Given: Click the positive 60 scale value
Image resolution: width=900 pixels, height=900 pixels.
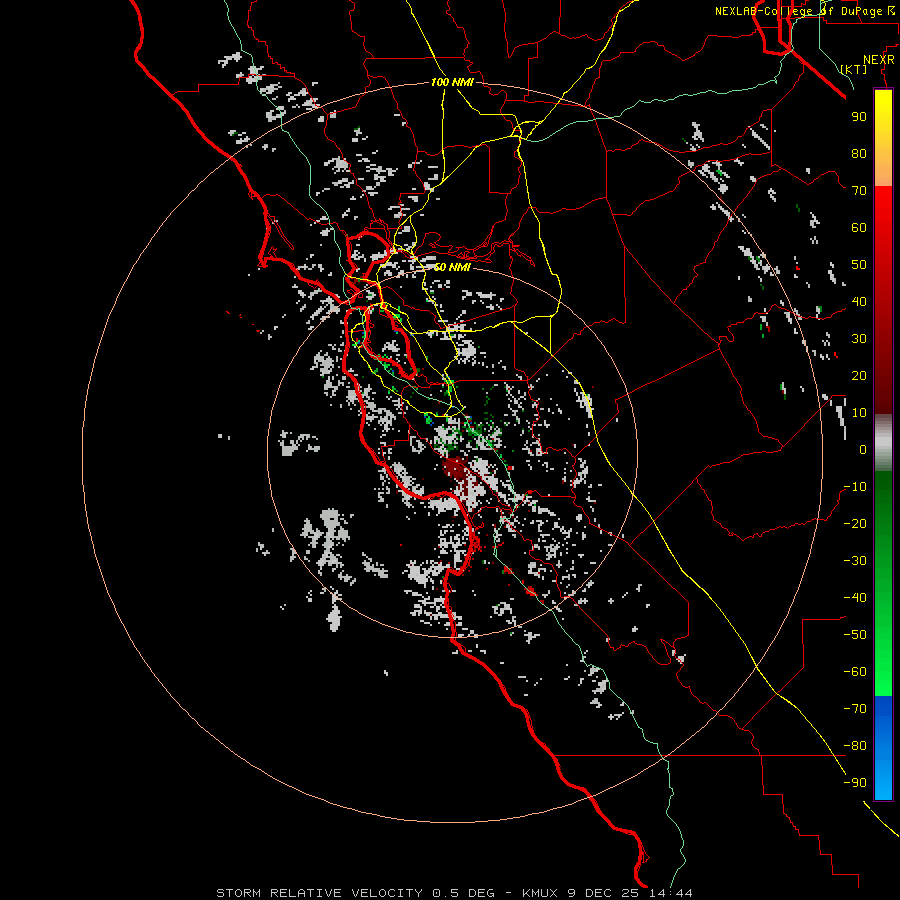Looking at the screenshot, I should coord(859,227).
